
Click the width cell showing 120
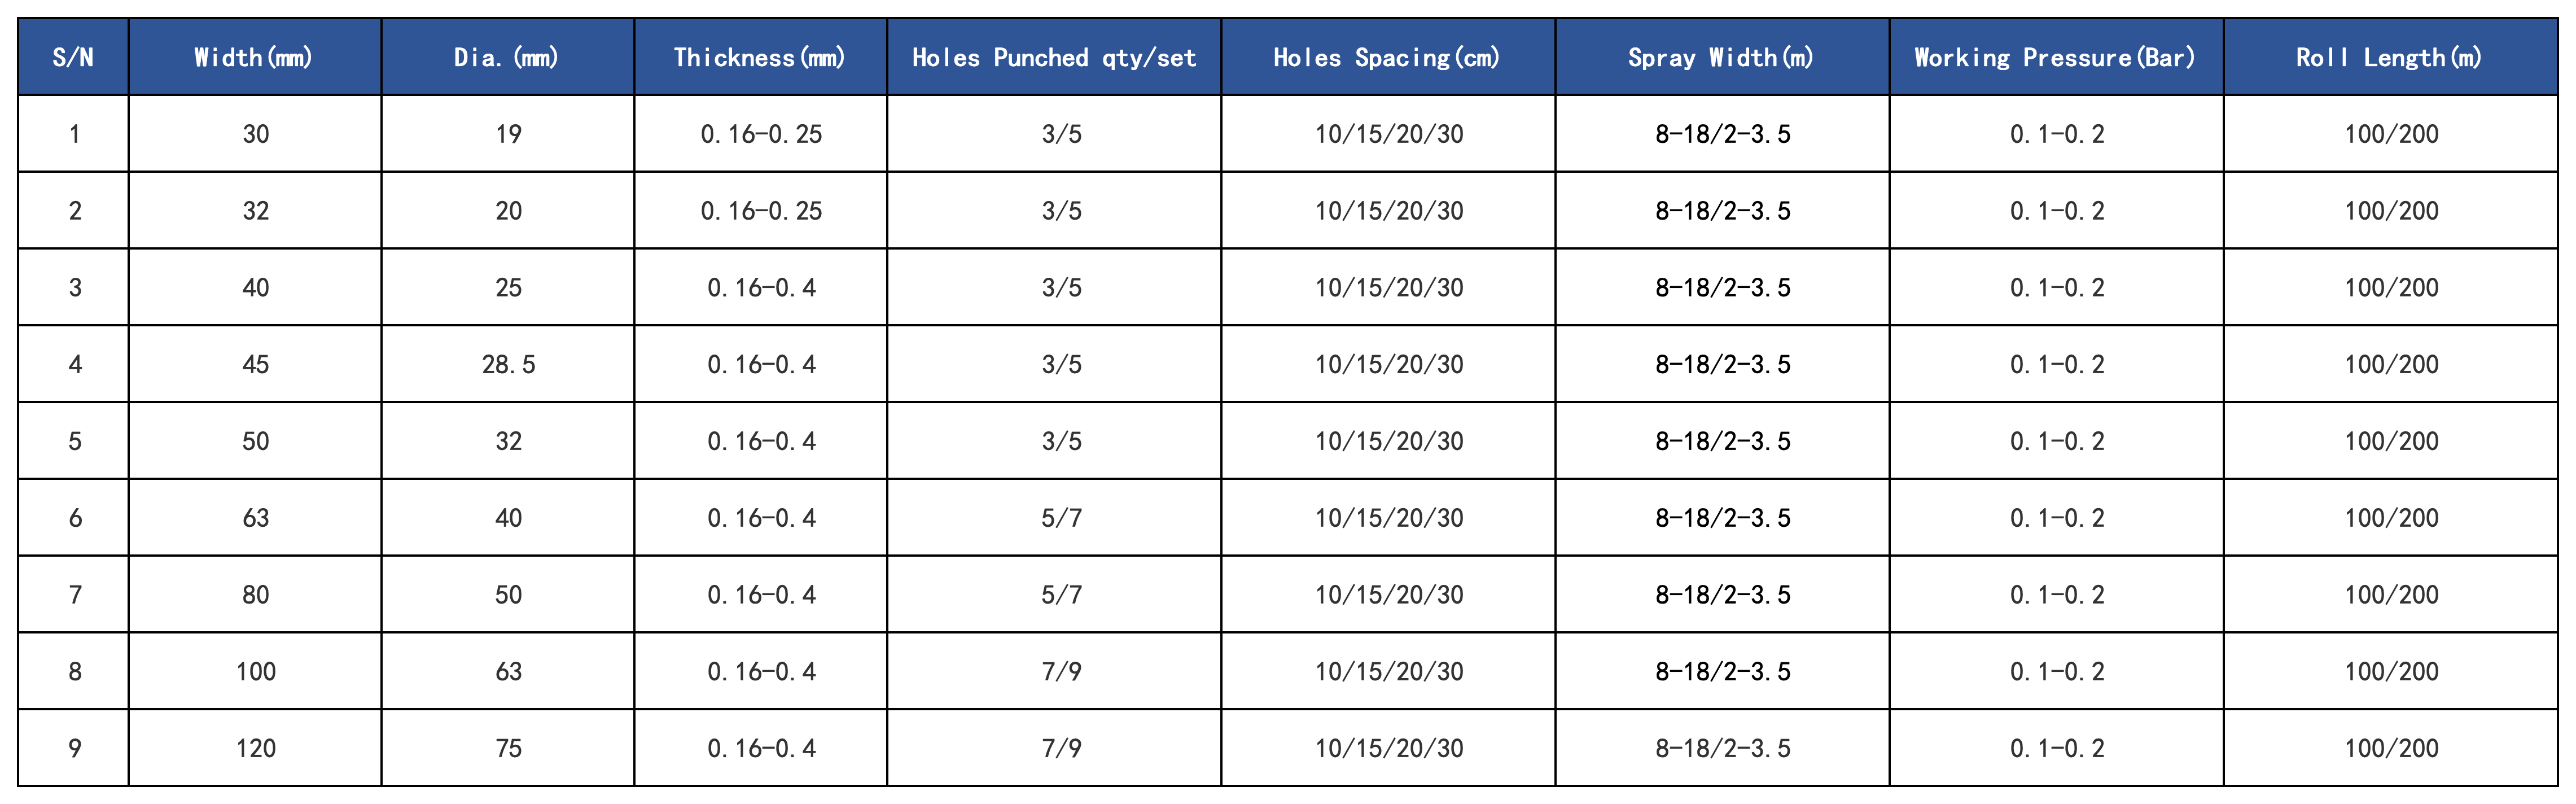tap(255, 748)
